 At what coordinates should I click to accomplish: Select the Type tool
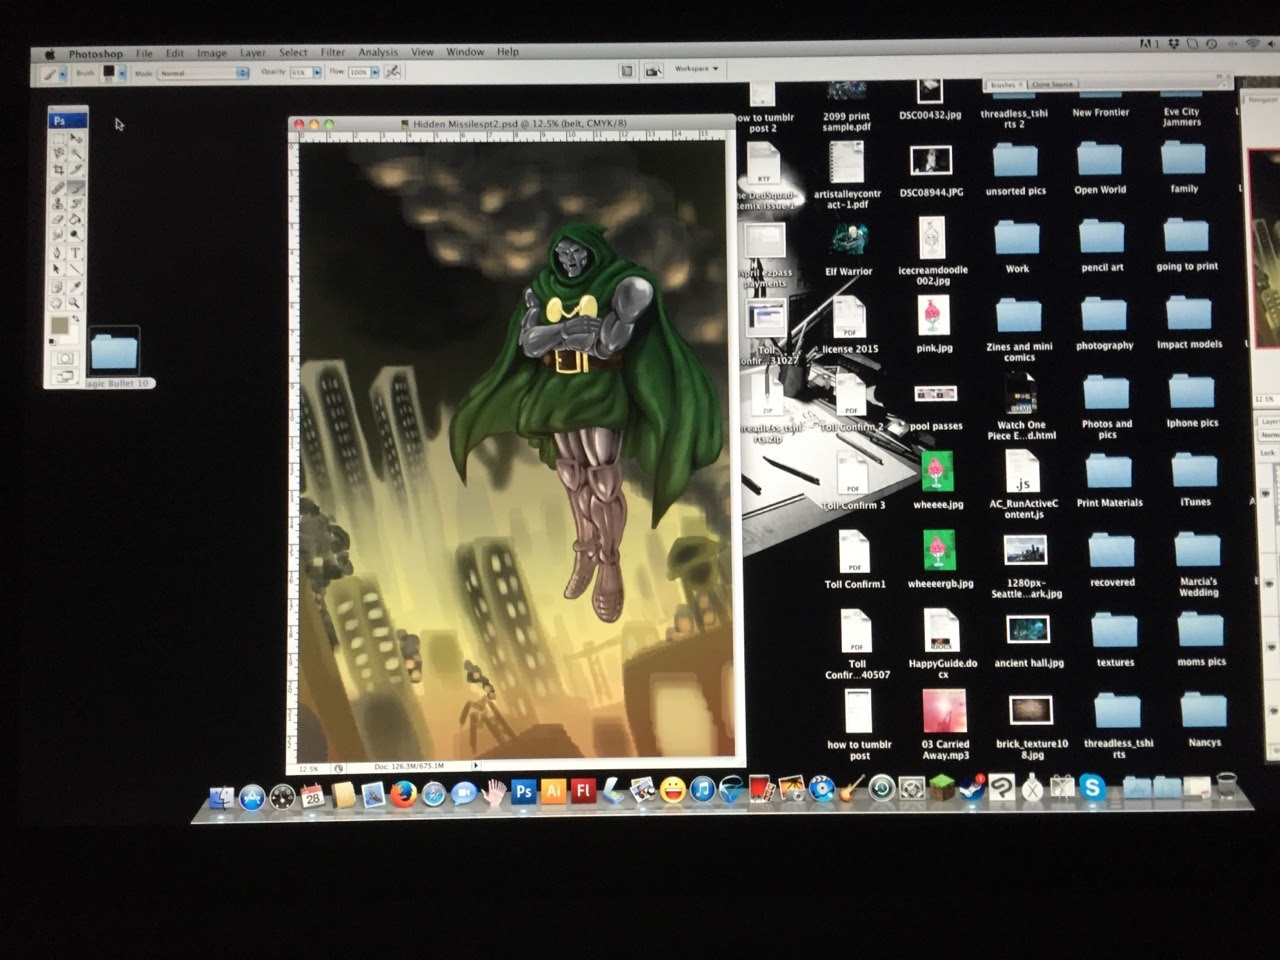pyautogui.click(x=76, y=253)
